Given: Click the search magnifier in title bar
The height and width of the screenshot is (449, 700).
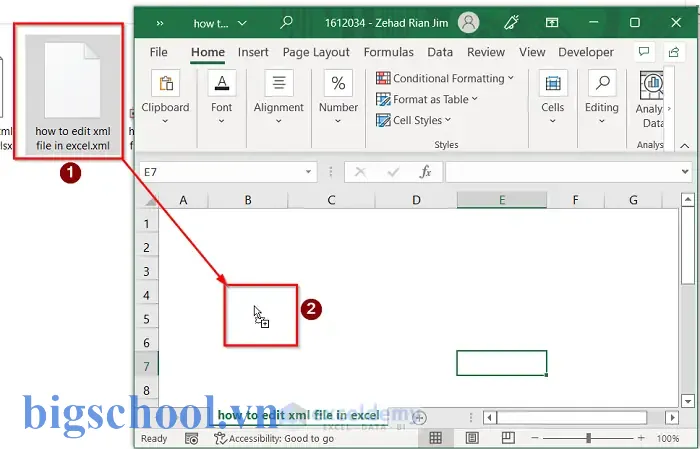Looking at the screenshot, I should pos(286,22).
